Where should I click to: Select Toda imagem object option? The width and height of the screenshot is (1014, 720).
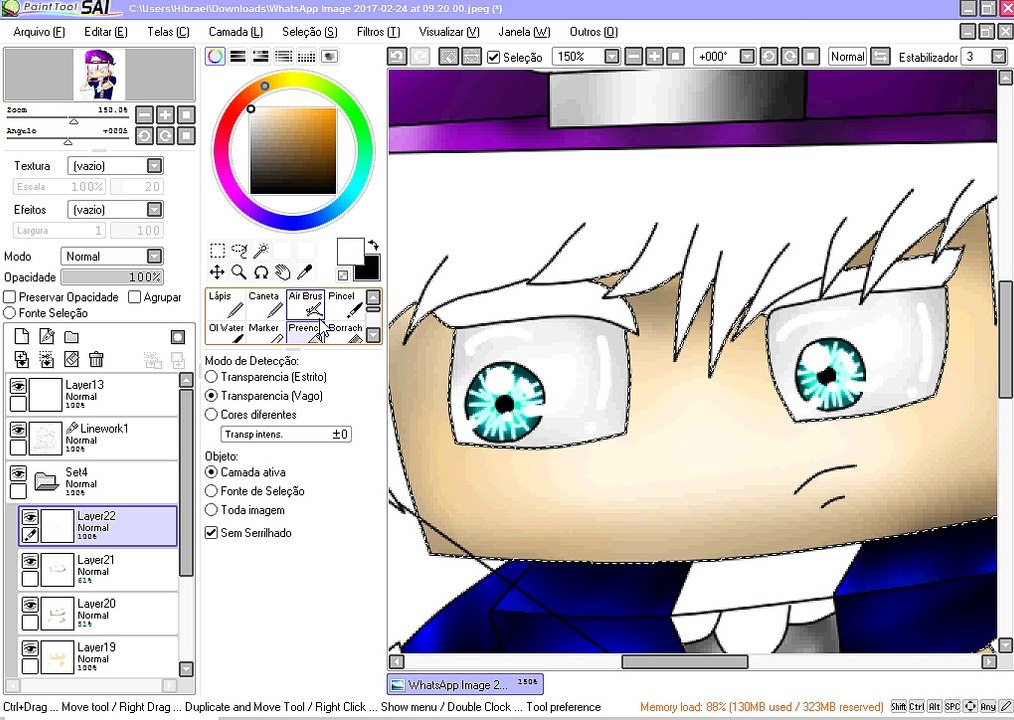point(211,510)
